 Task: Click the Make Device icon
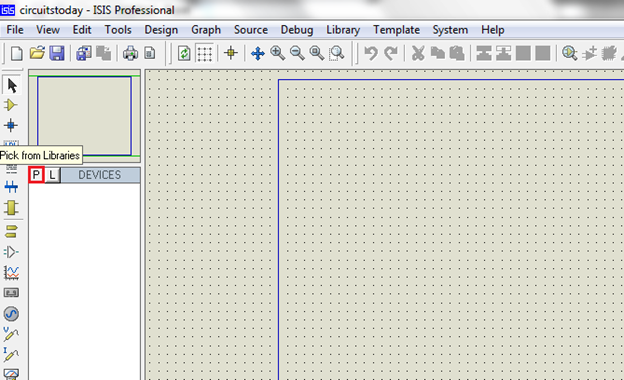click(589, 53)
